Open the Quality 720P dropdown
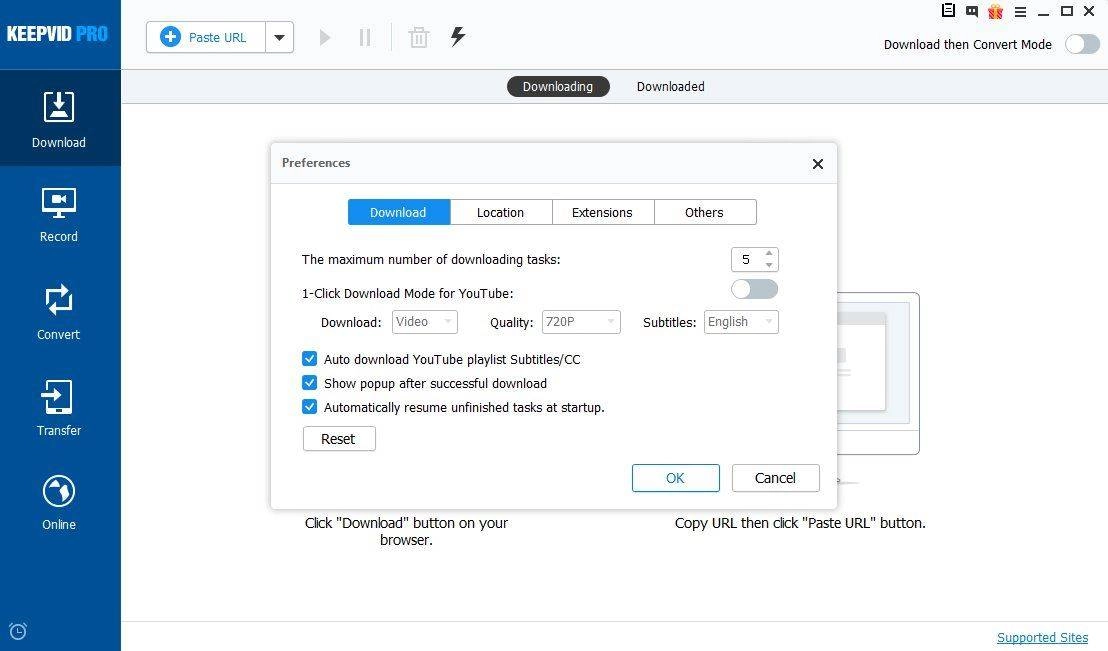The height and width of the screenshot is (651, 1108). pyautogui.click(x=581, y=322)
